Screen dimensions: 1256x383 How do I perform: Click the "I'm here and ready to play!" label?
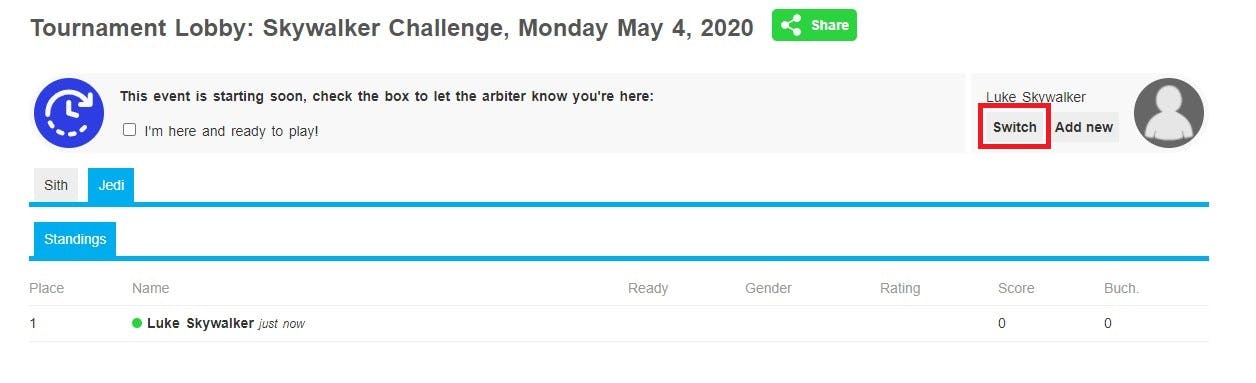pos(231,130)
